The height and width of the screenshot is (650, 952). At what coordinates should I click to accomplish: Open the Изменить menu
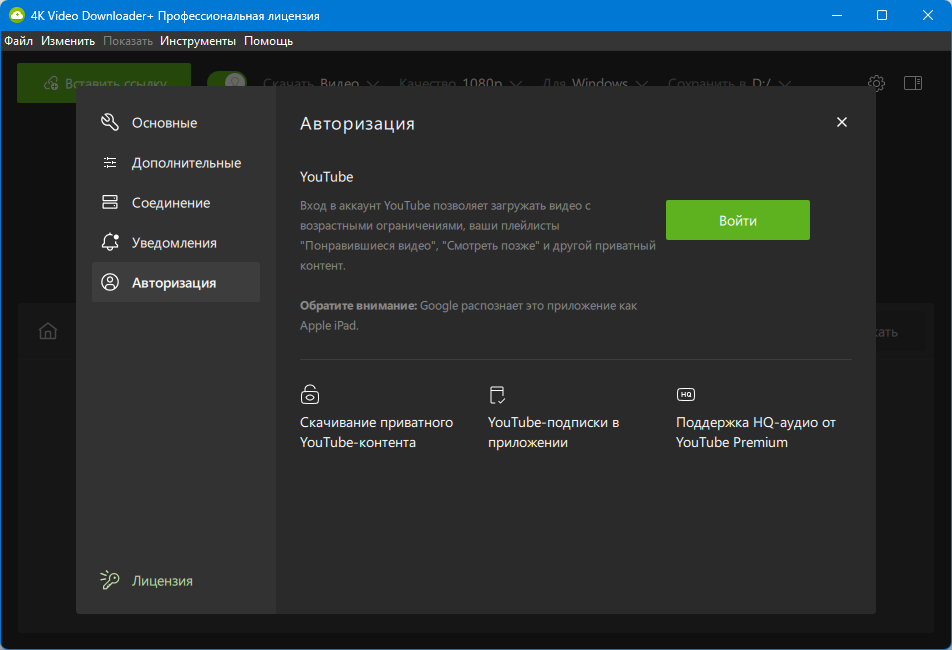tap(68, 41)
